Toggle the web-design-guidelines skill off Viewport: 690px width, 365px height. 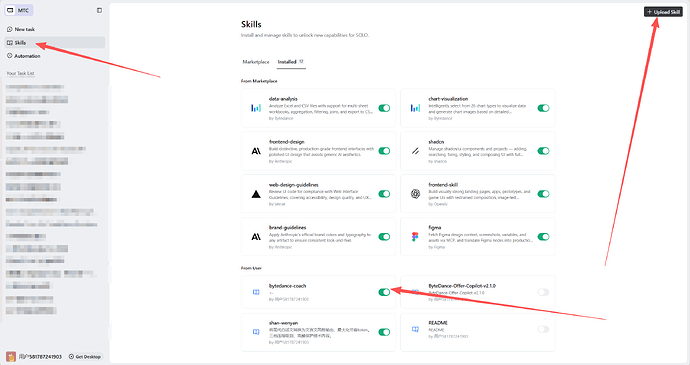pos(384,194)
